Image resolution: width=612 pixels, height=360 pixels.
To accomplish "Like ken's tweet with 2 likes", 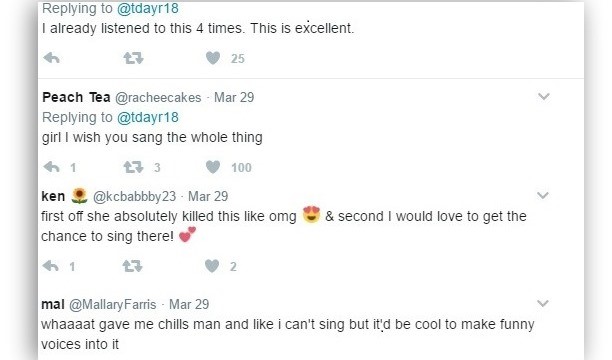I will [x=212, y=266].
